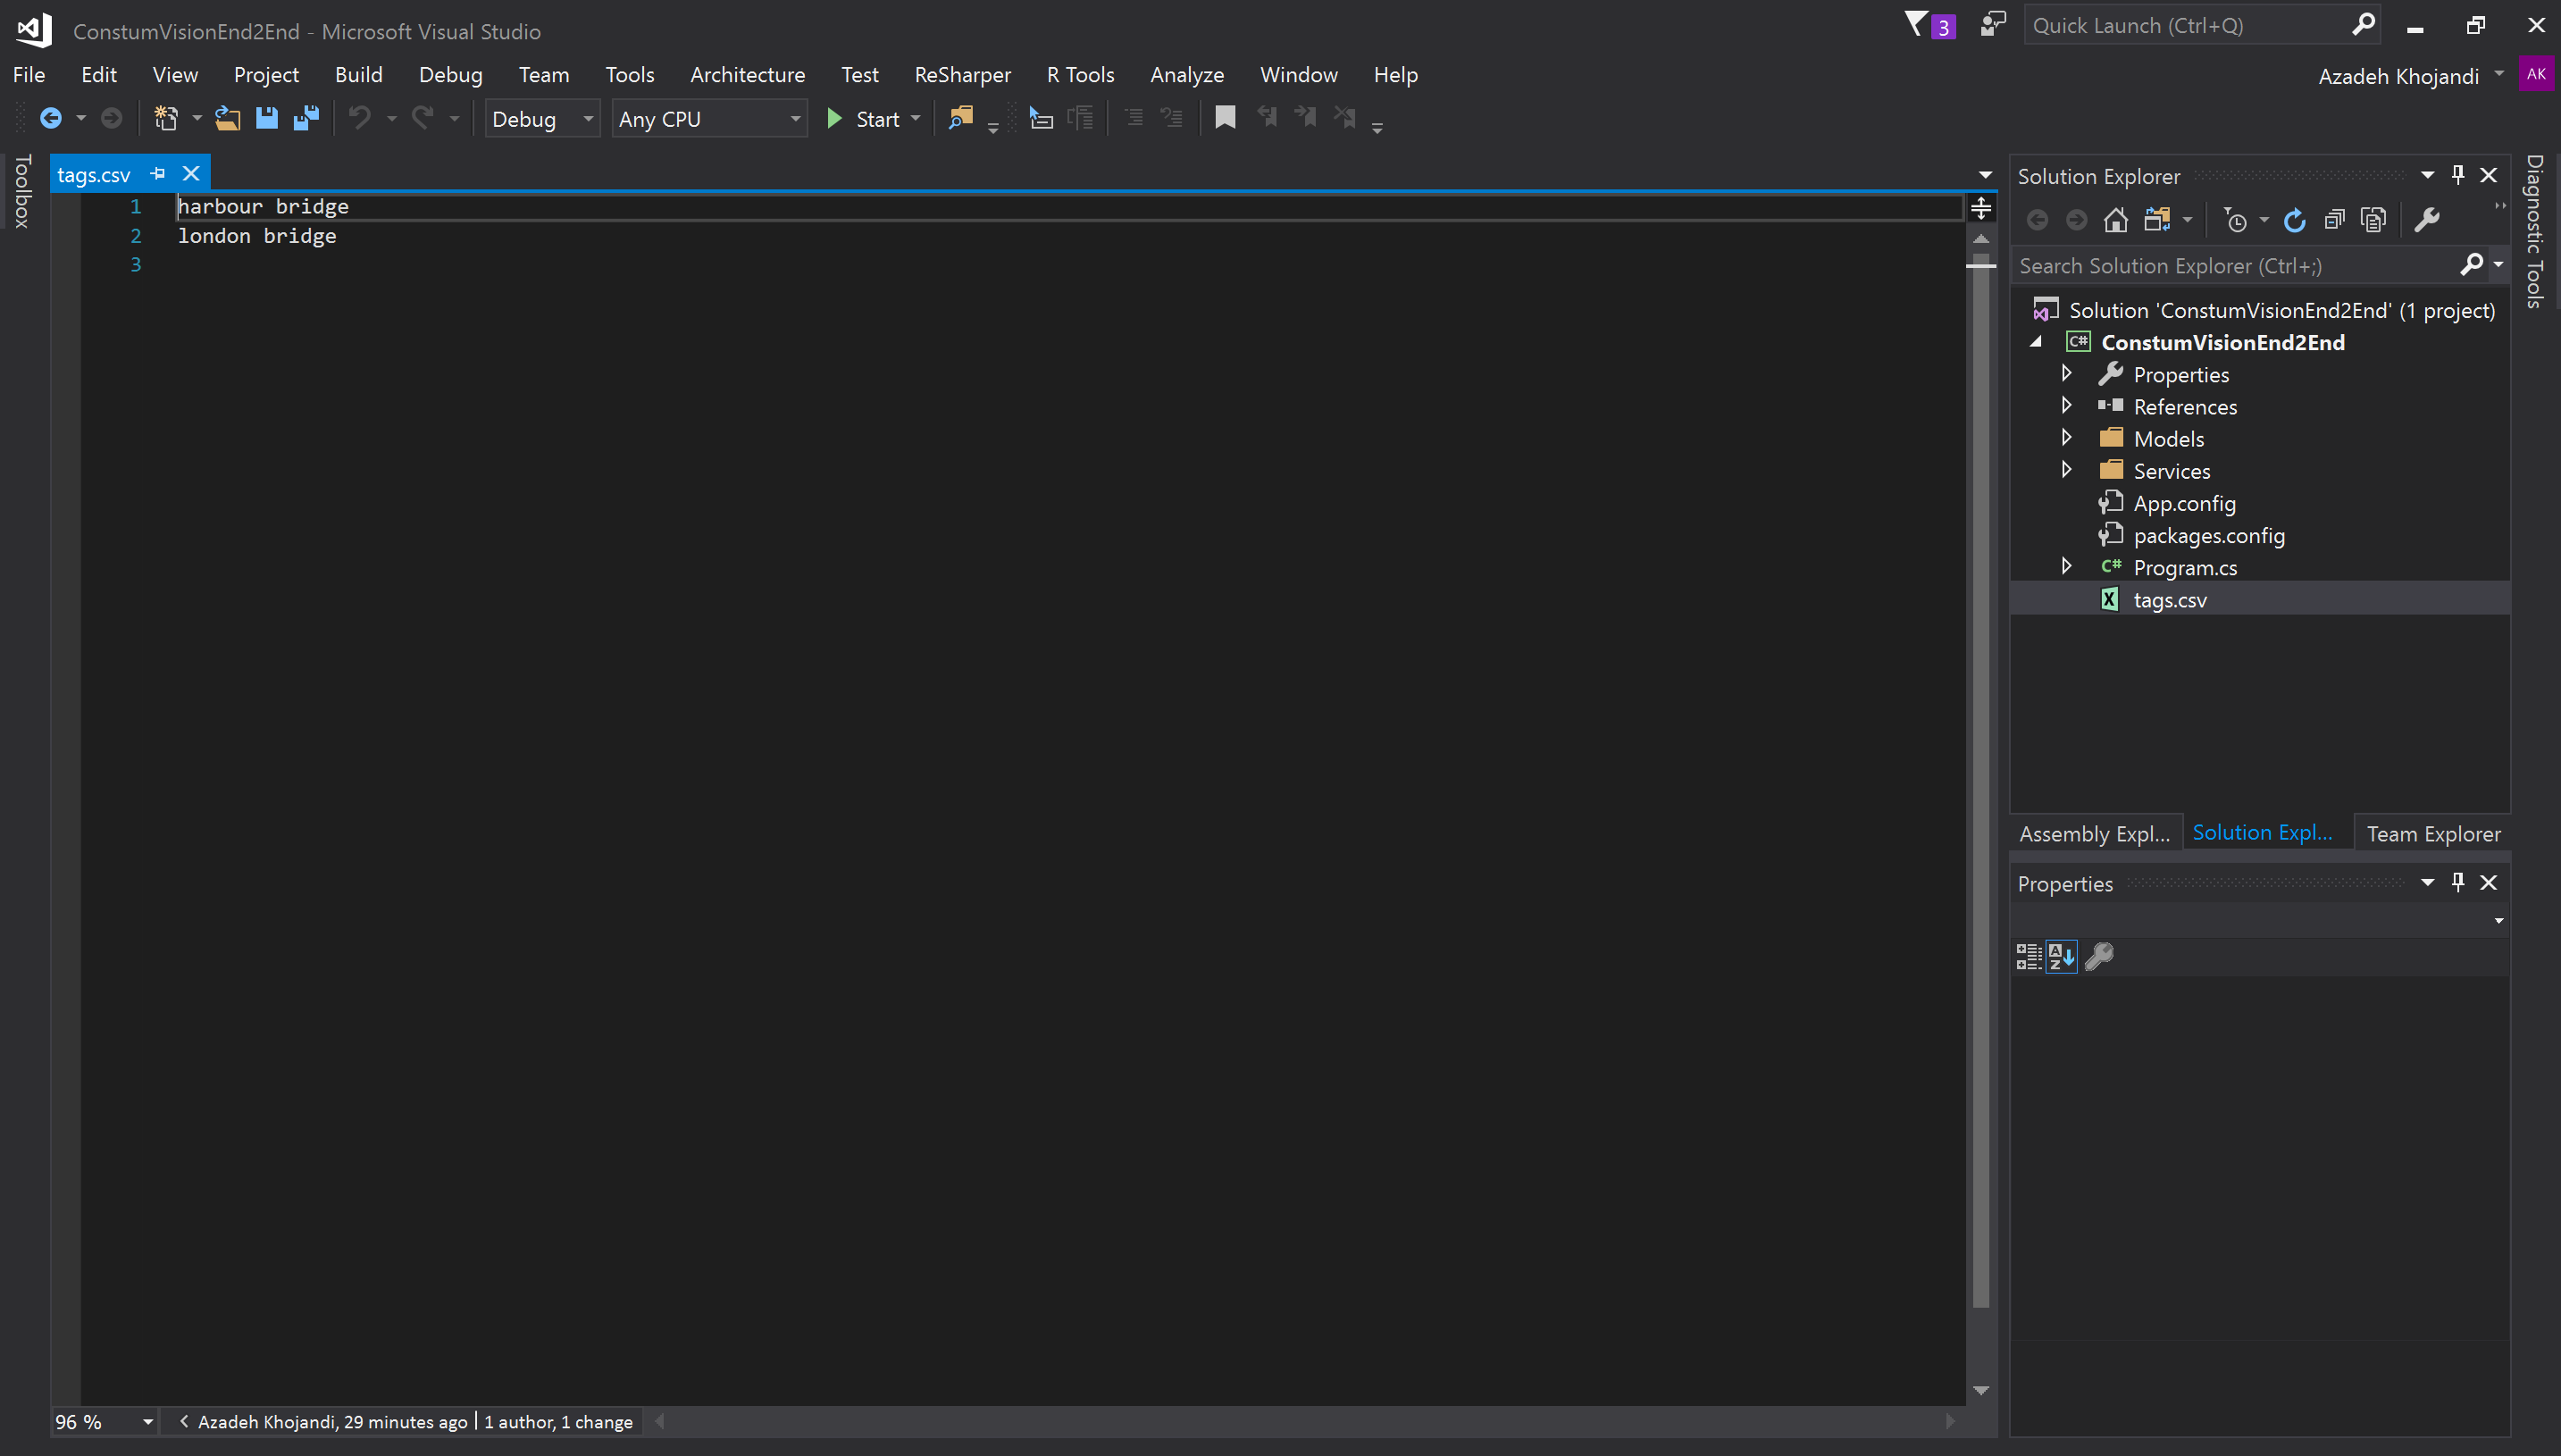Click the bookmark toolbar icon
The image size is (2561, 1456).
pos(1225,118)
